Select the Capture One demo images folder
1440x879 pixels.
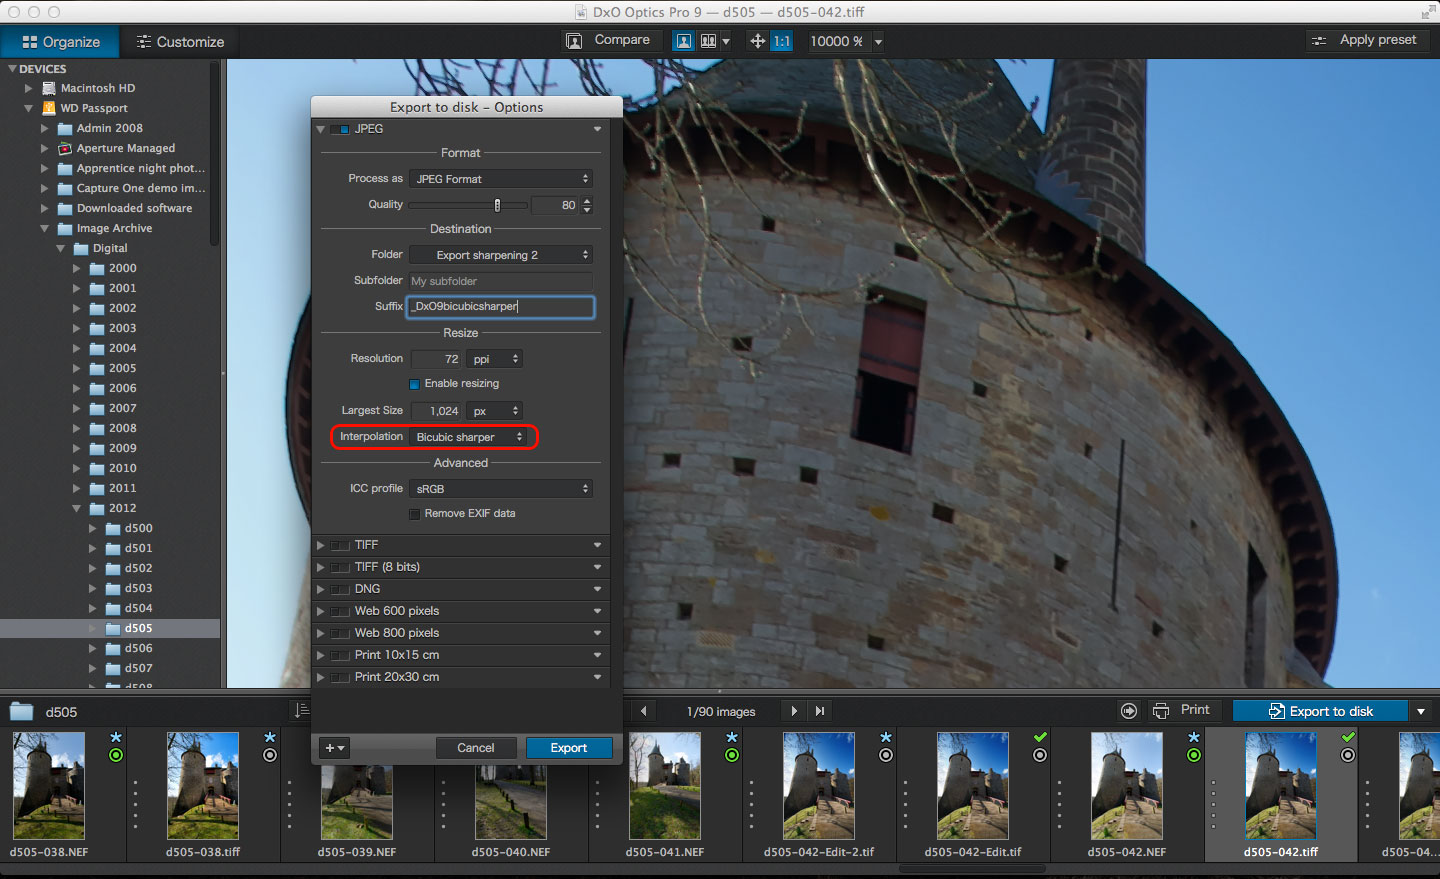[141, 188]
